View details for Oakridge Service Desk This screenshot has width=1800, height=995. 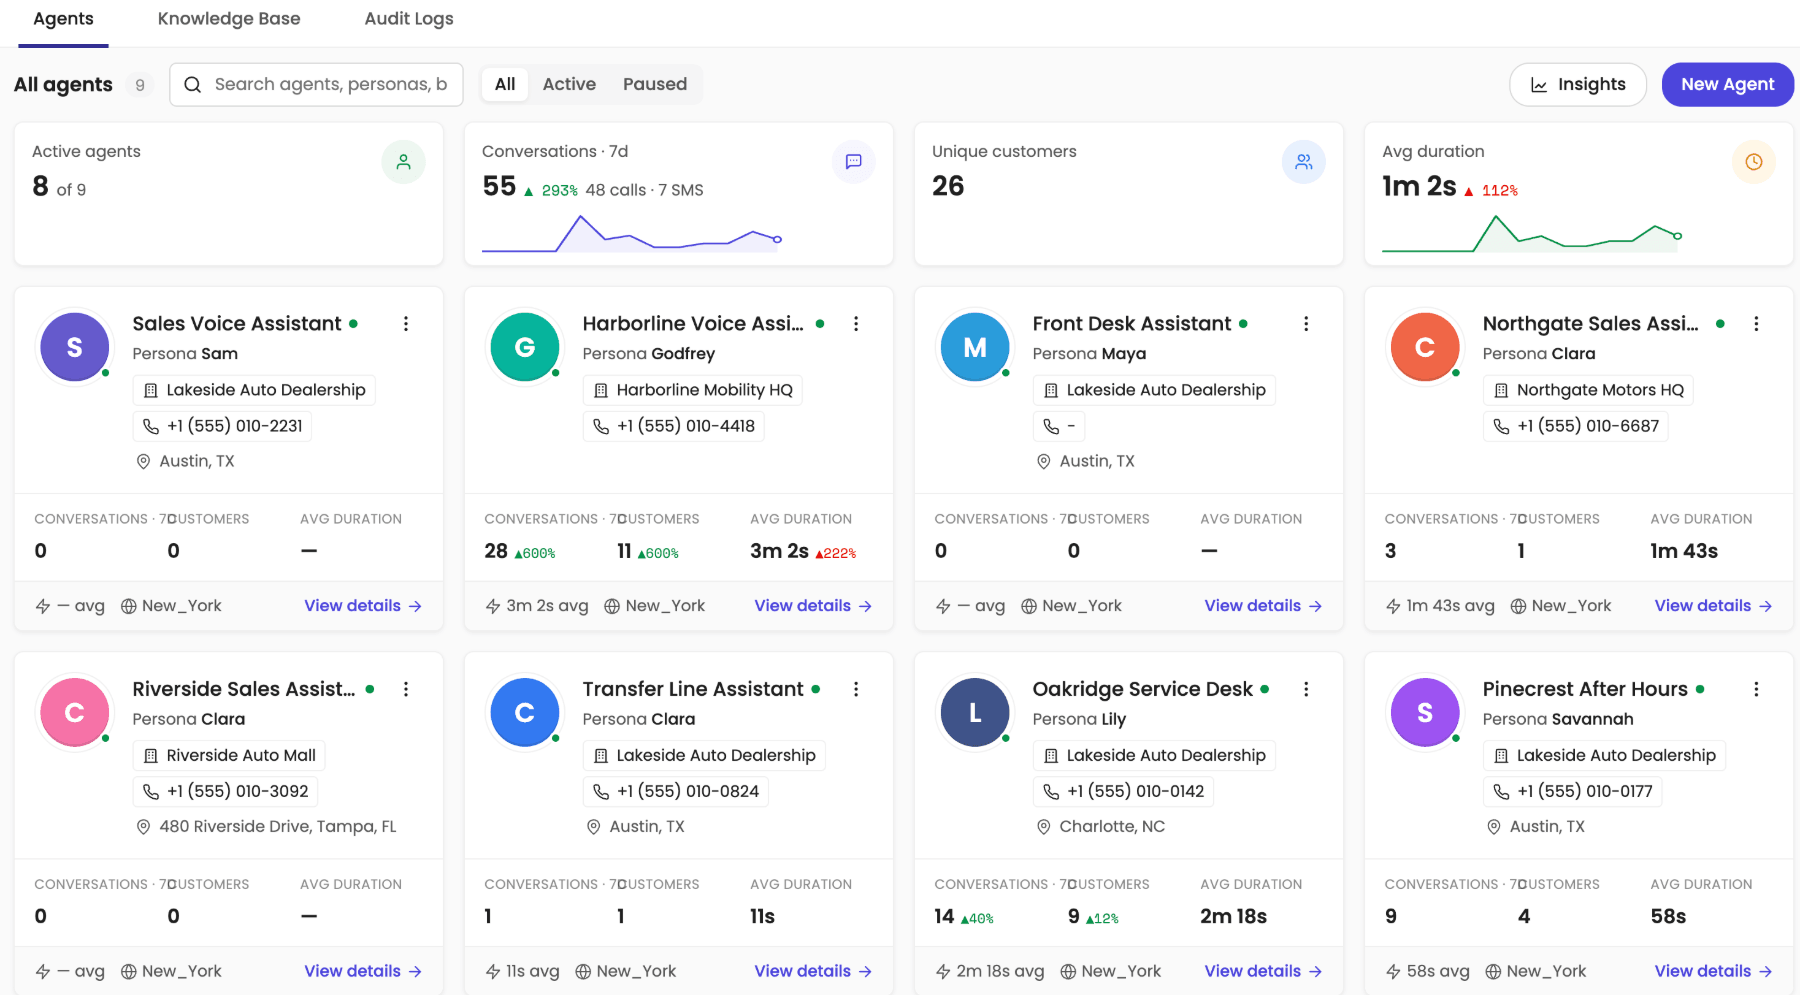point(1263,971)
